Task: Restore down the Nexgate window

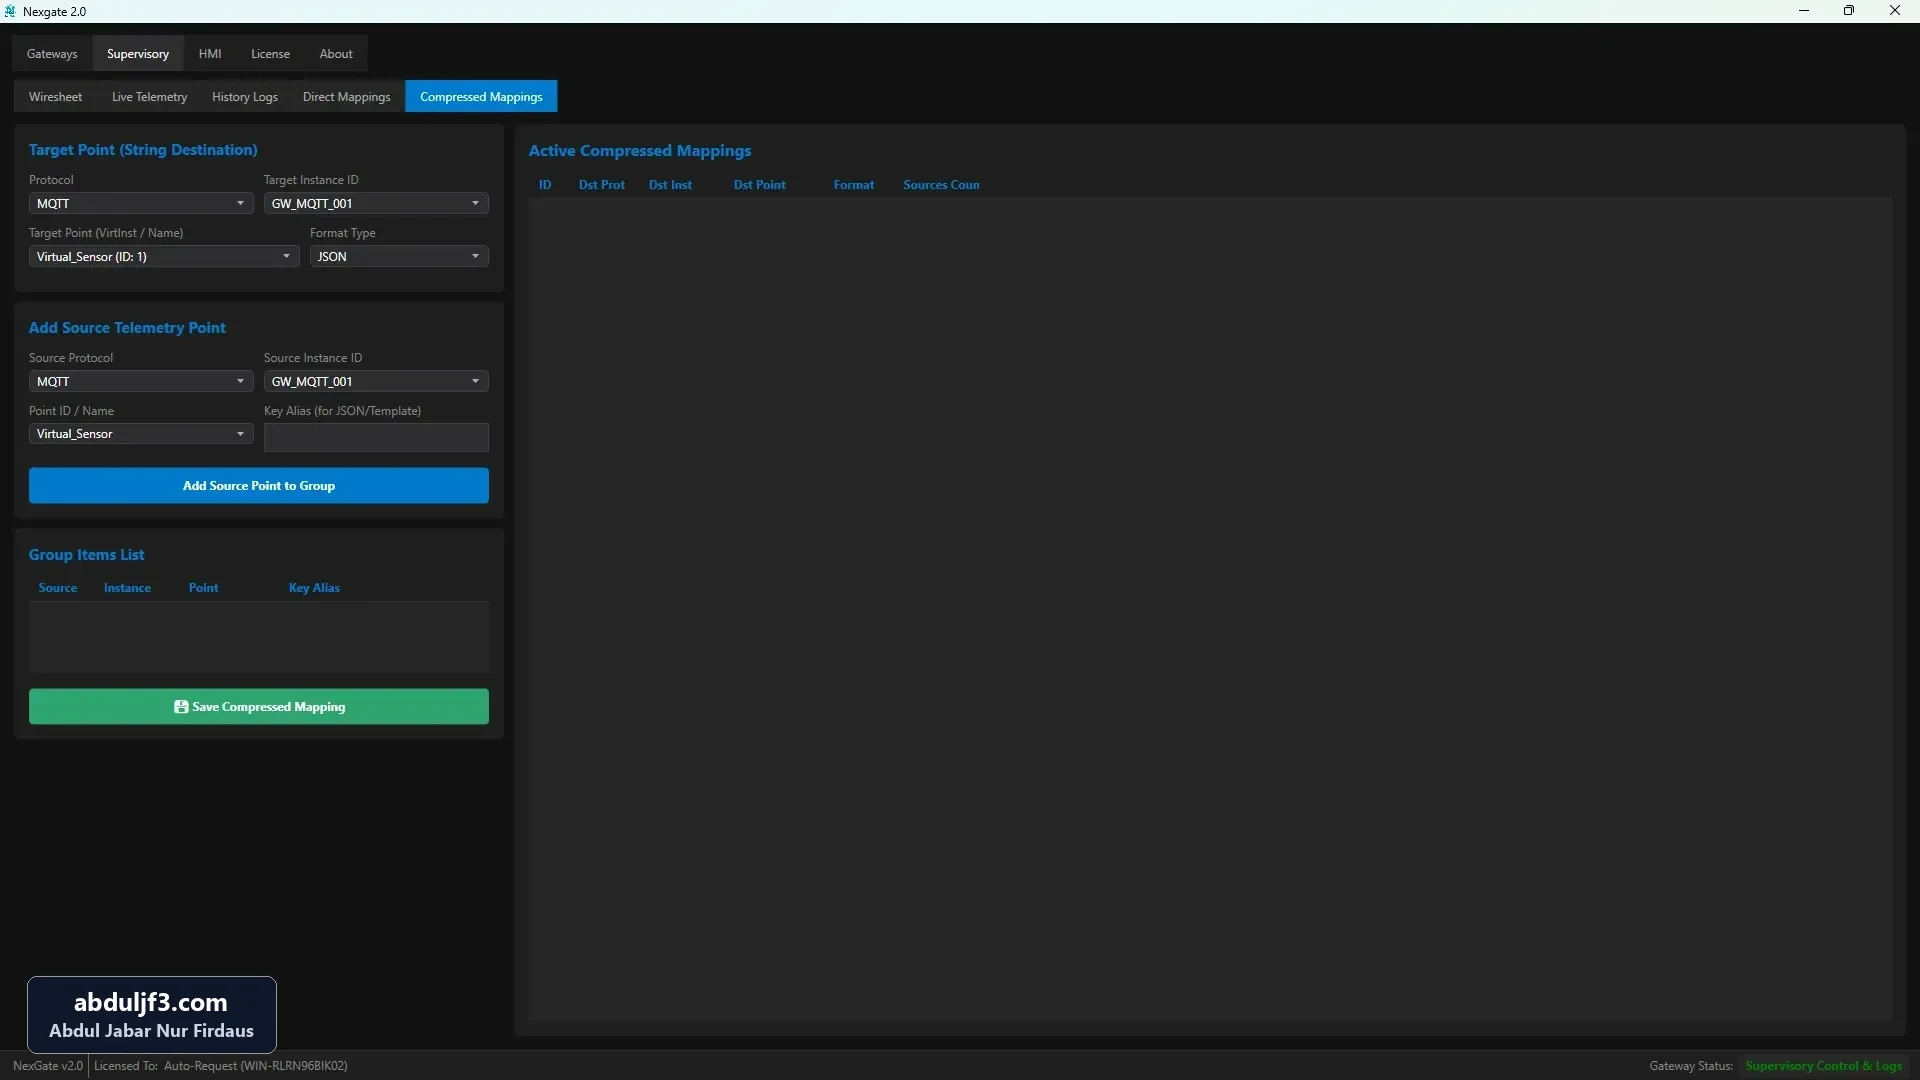Action: coord(1849,11)
